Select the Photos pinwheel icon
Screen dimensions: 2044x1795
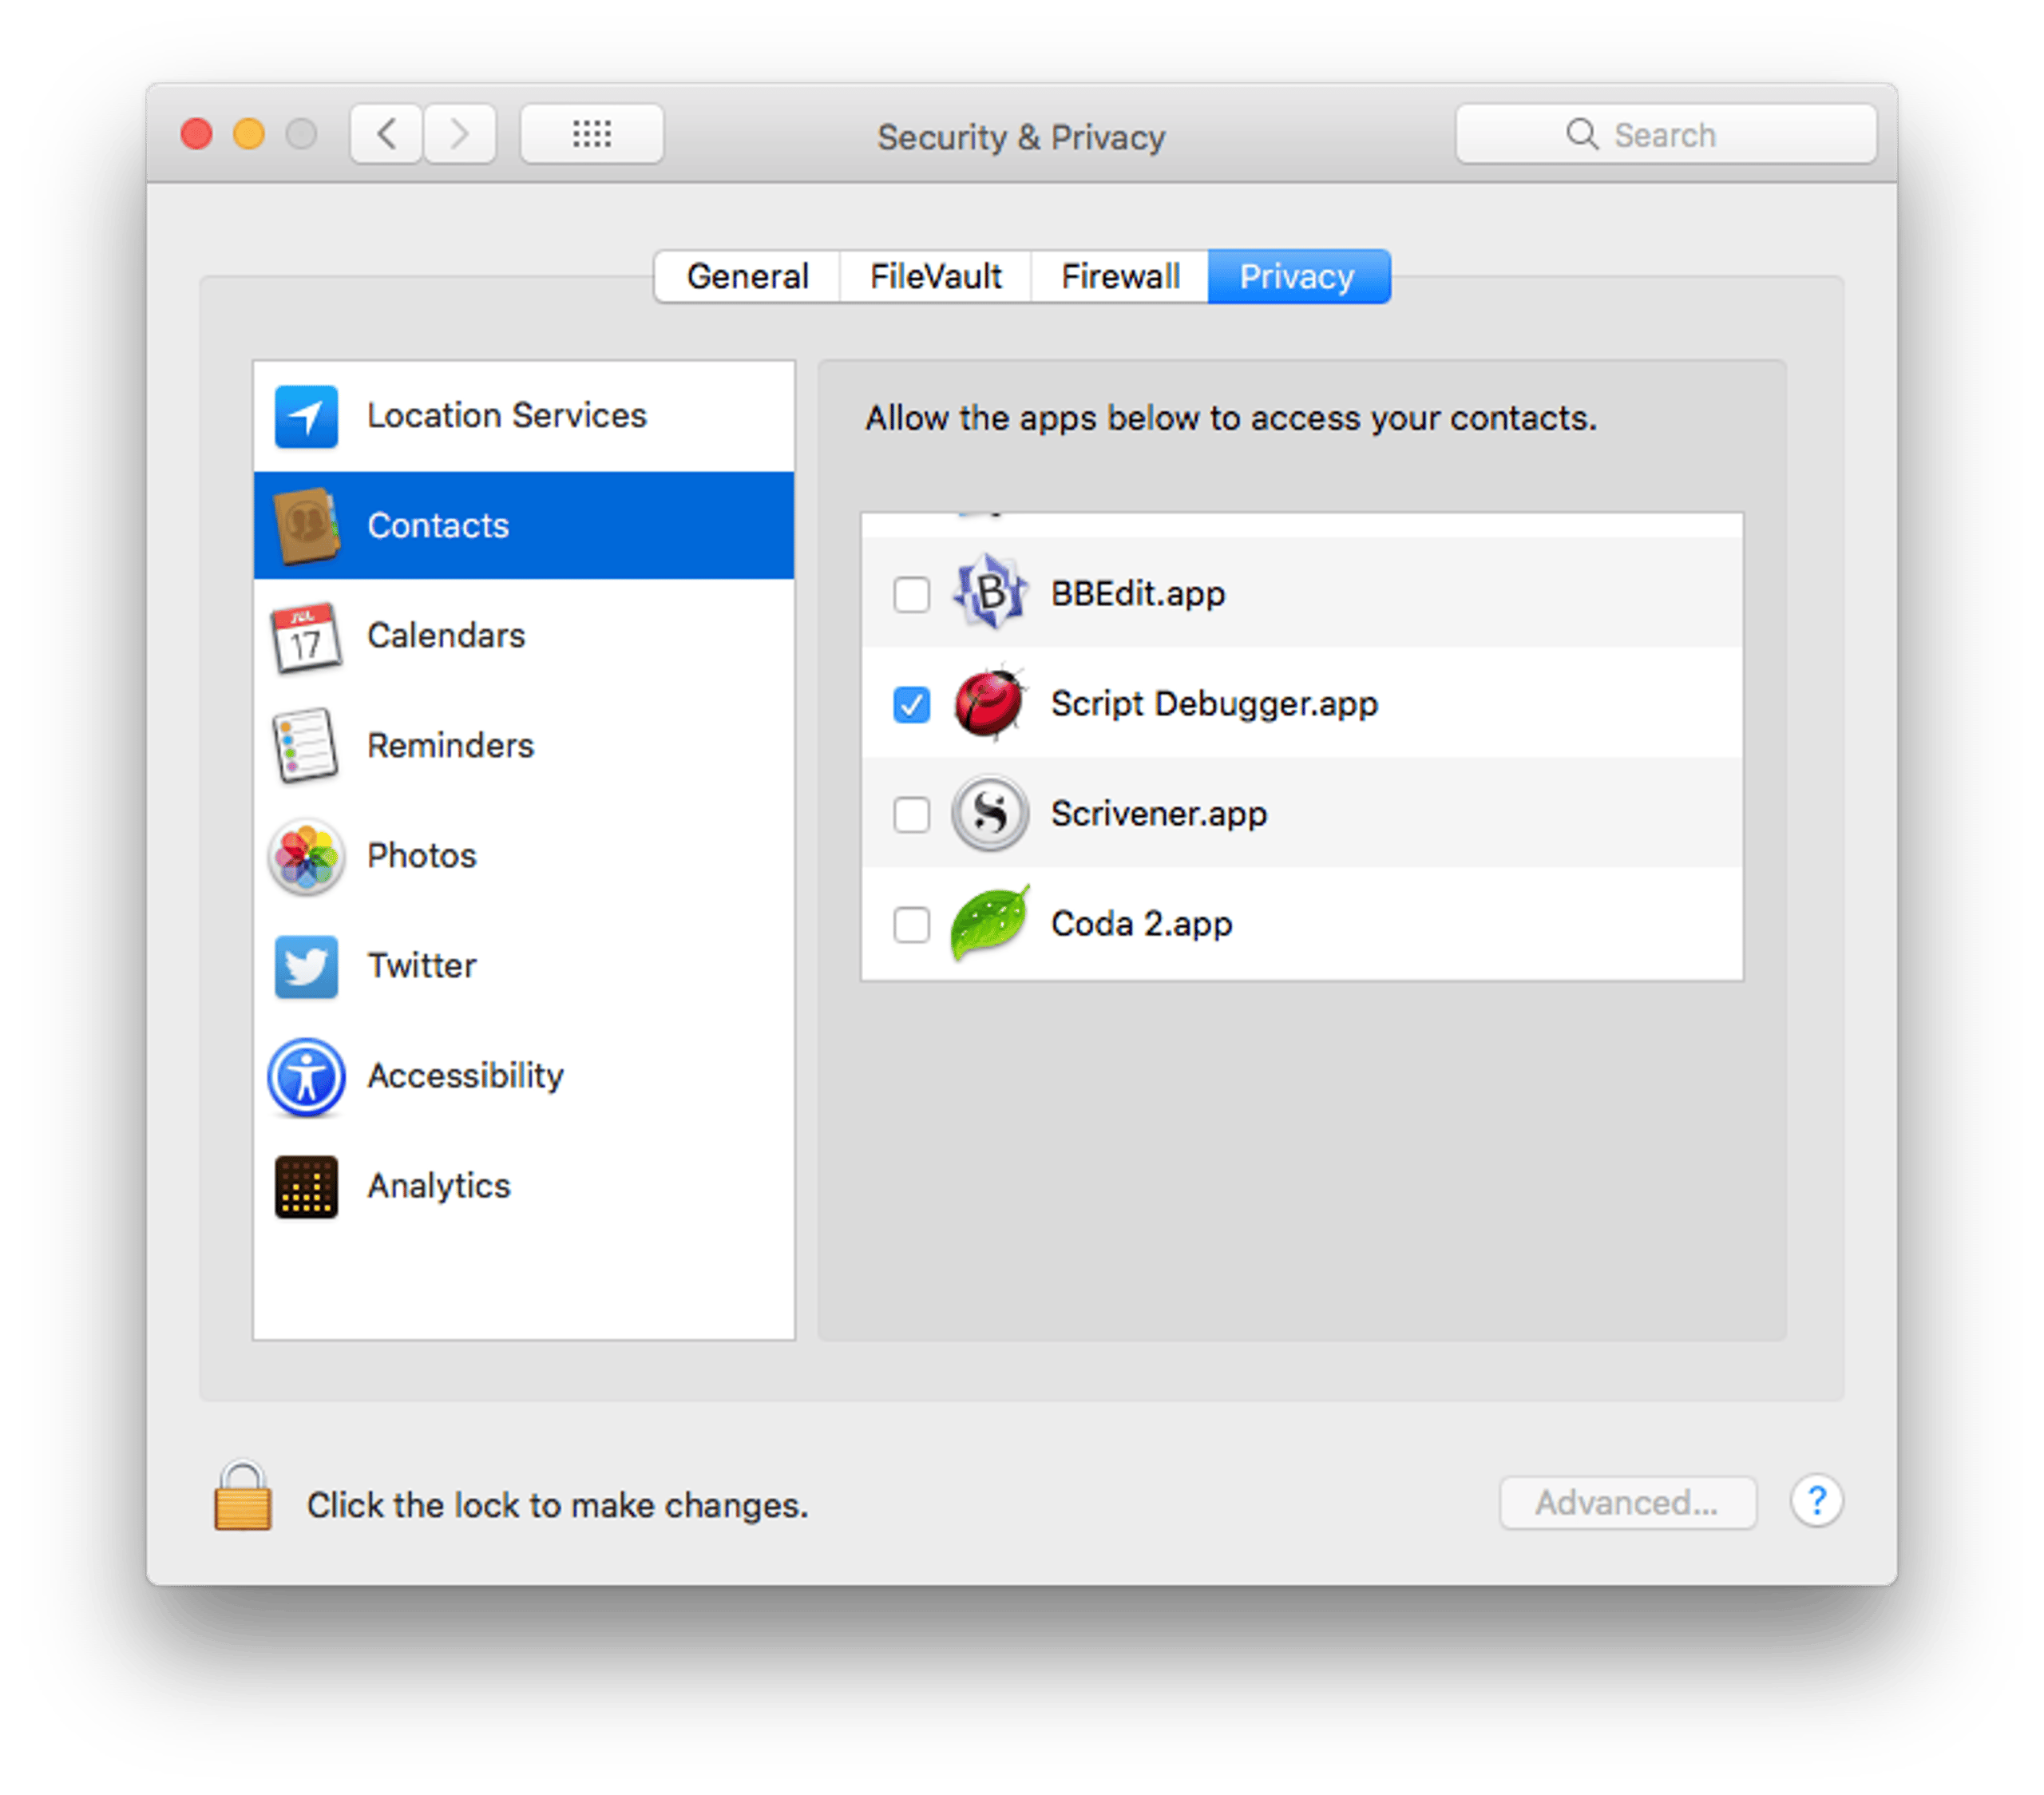tap(306, 857)
